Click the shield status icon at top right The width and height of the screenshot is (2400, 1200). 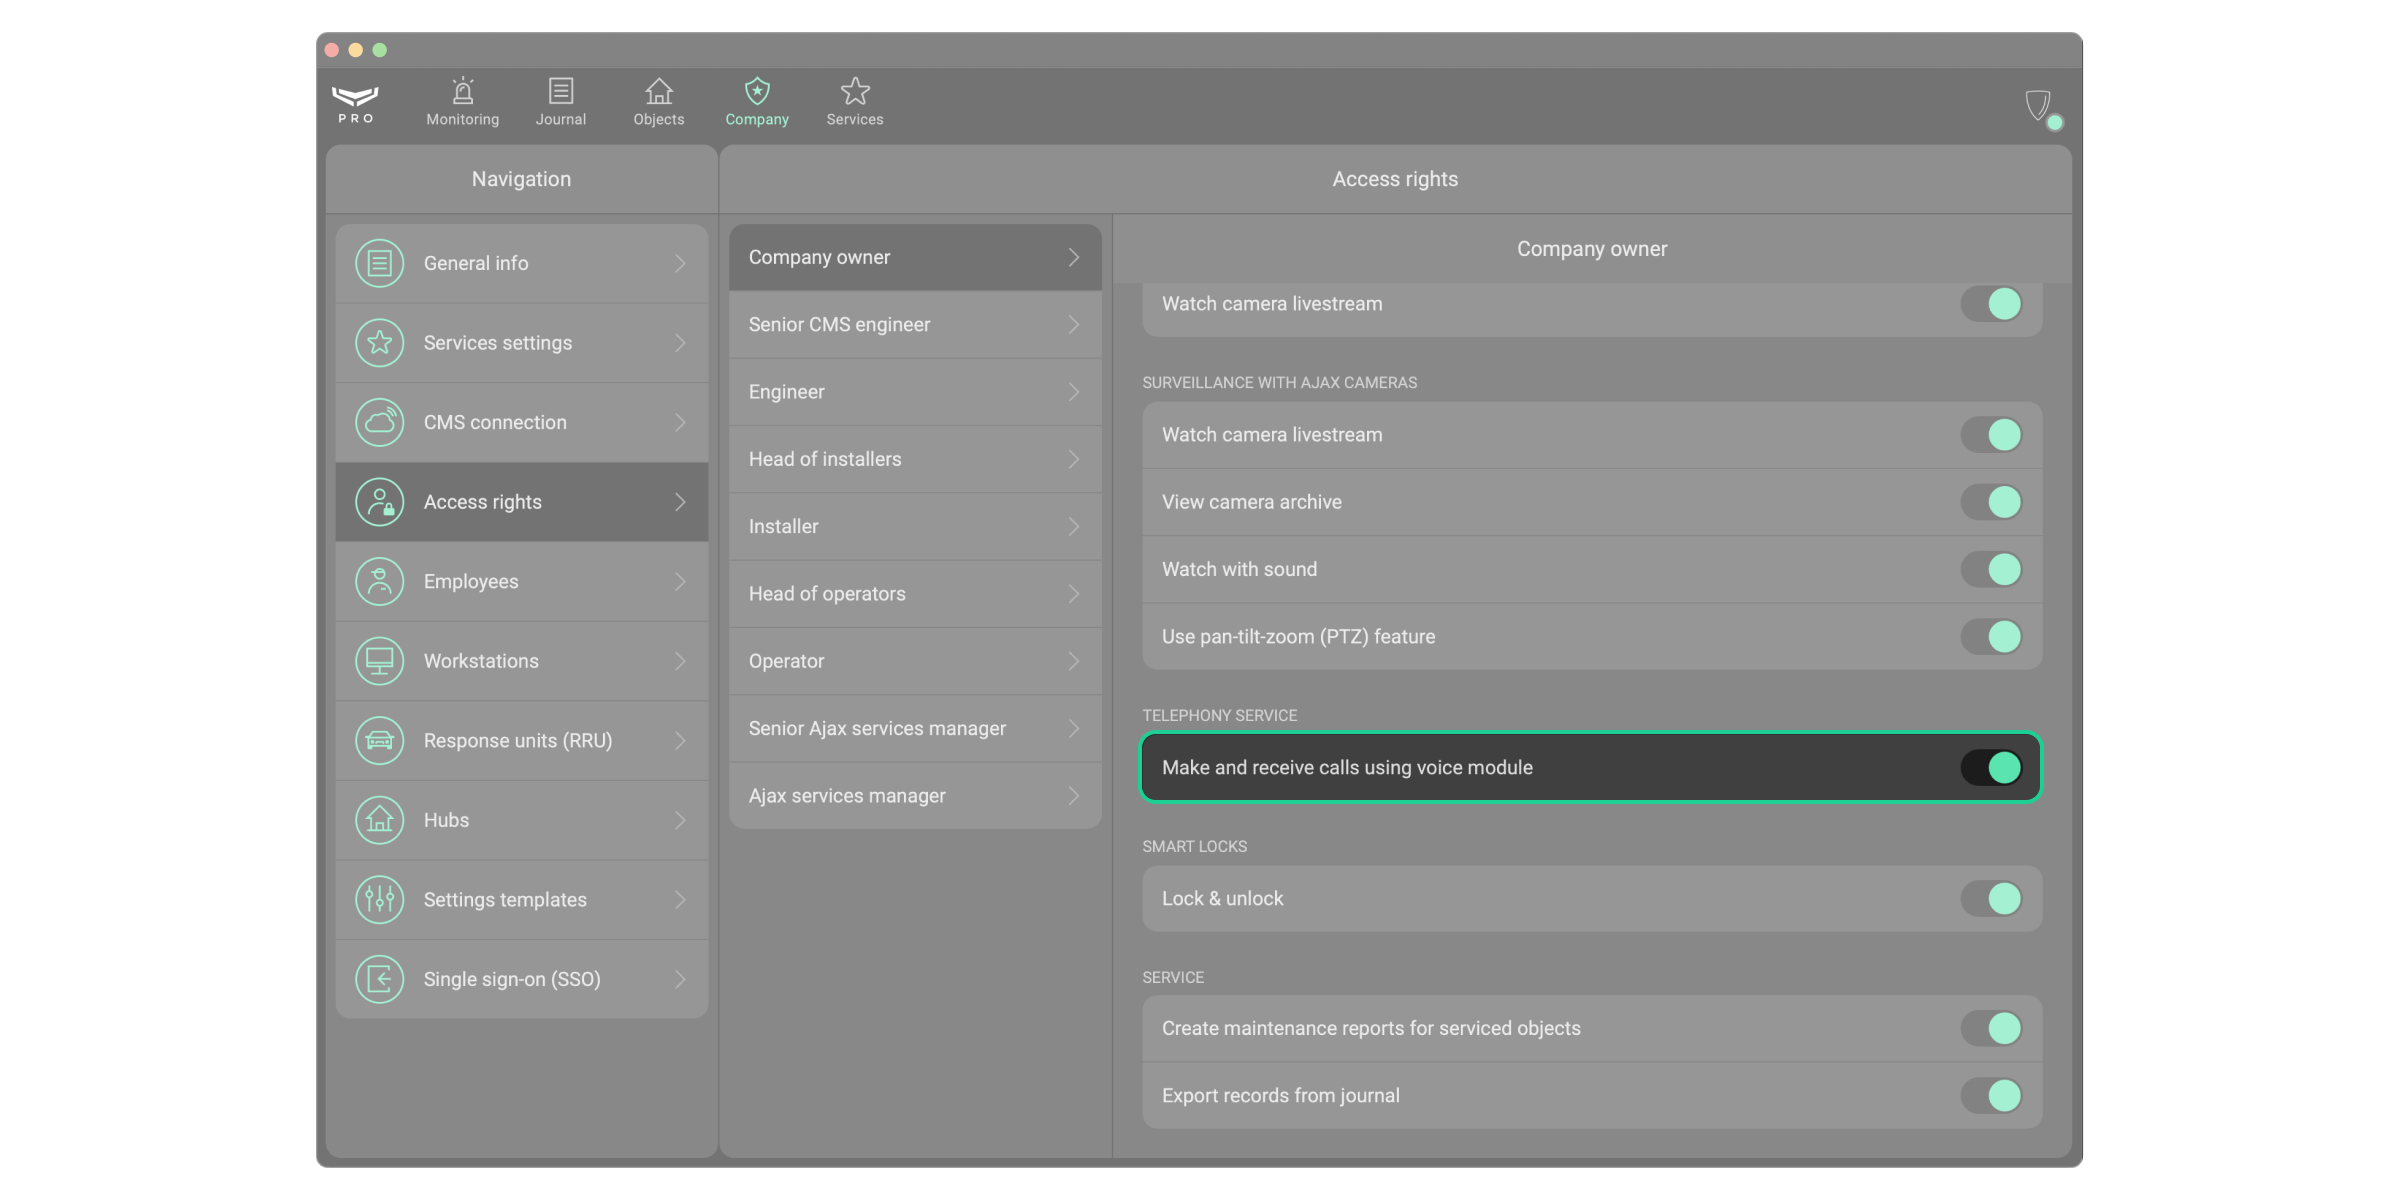click(2040, 106)
